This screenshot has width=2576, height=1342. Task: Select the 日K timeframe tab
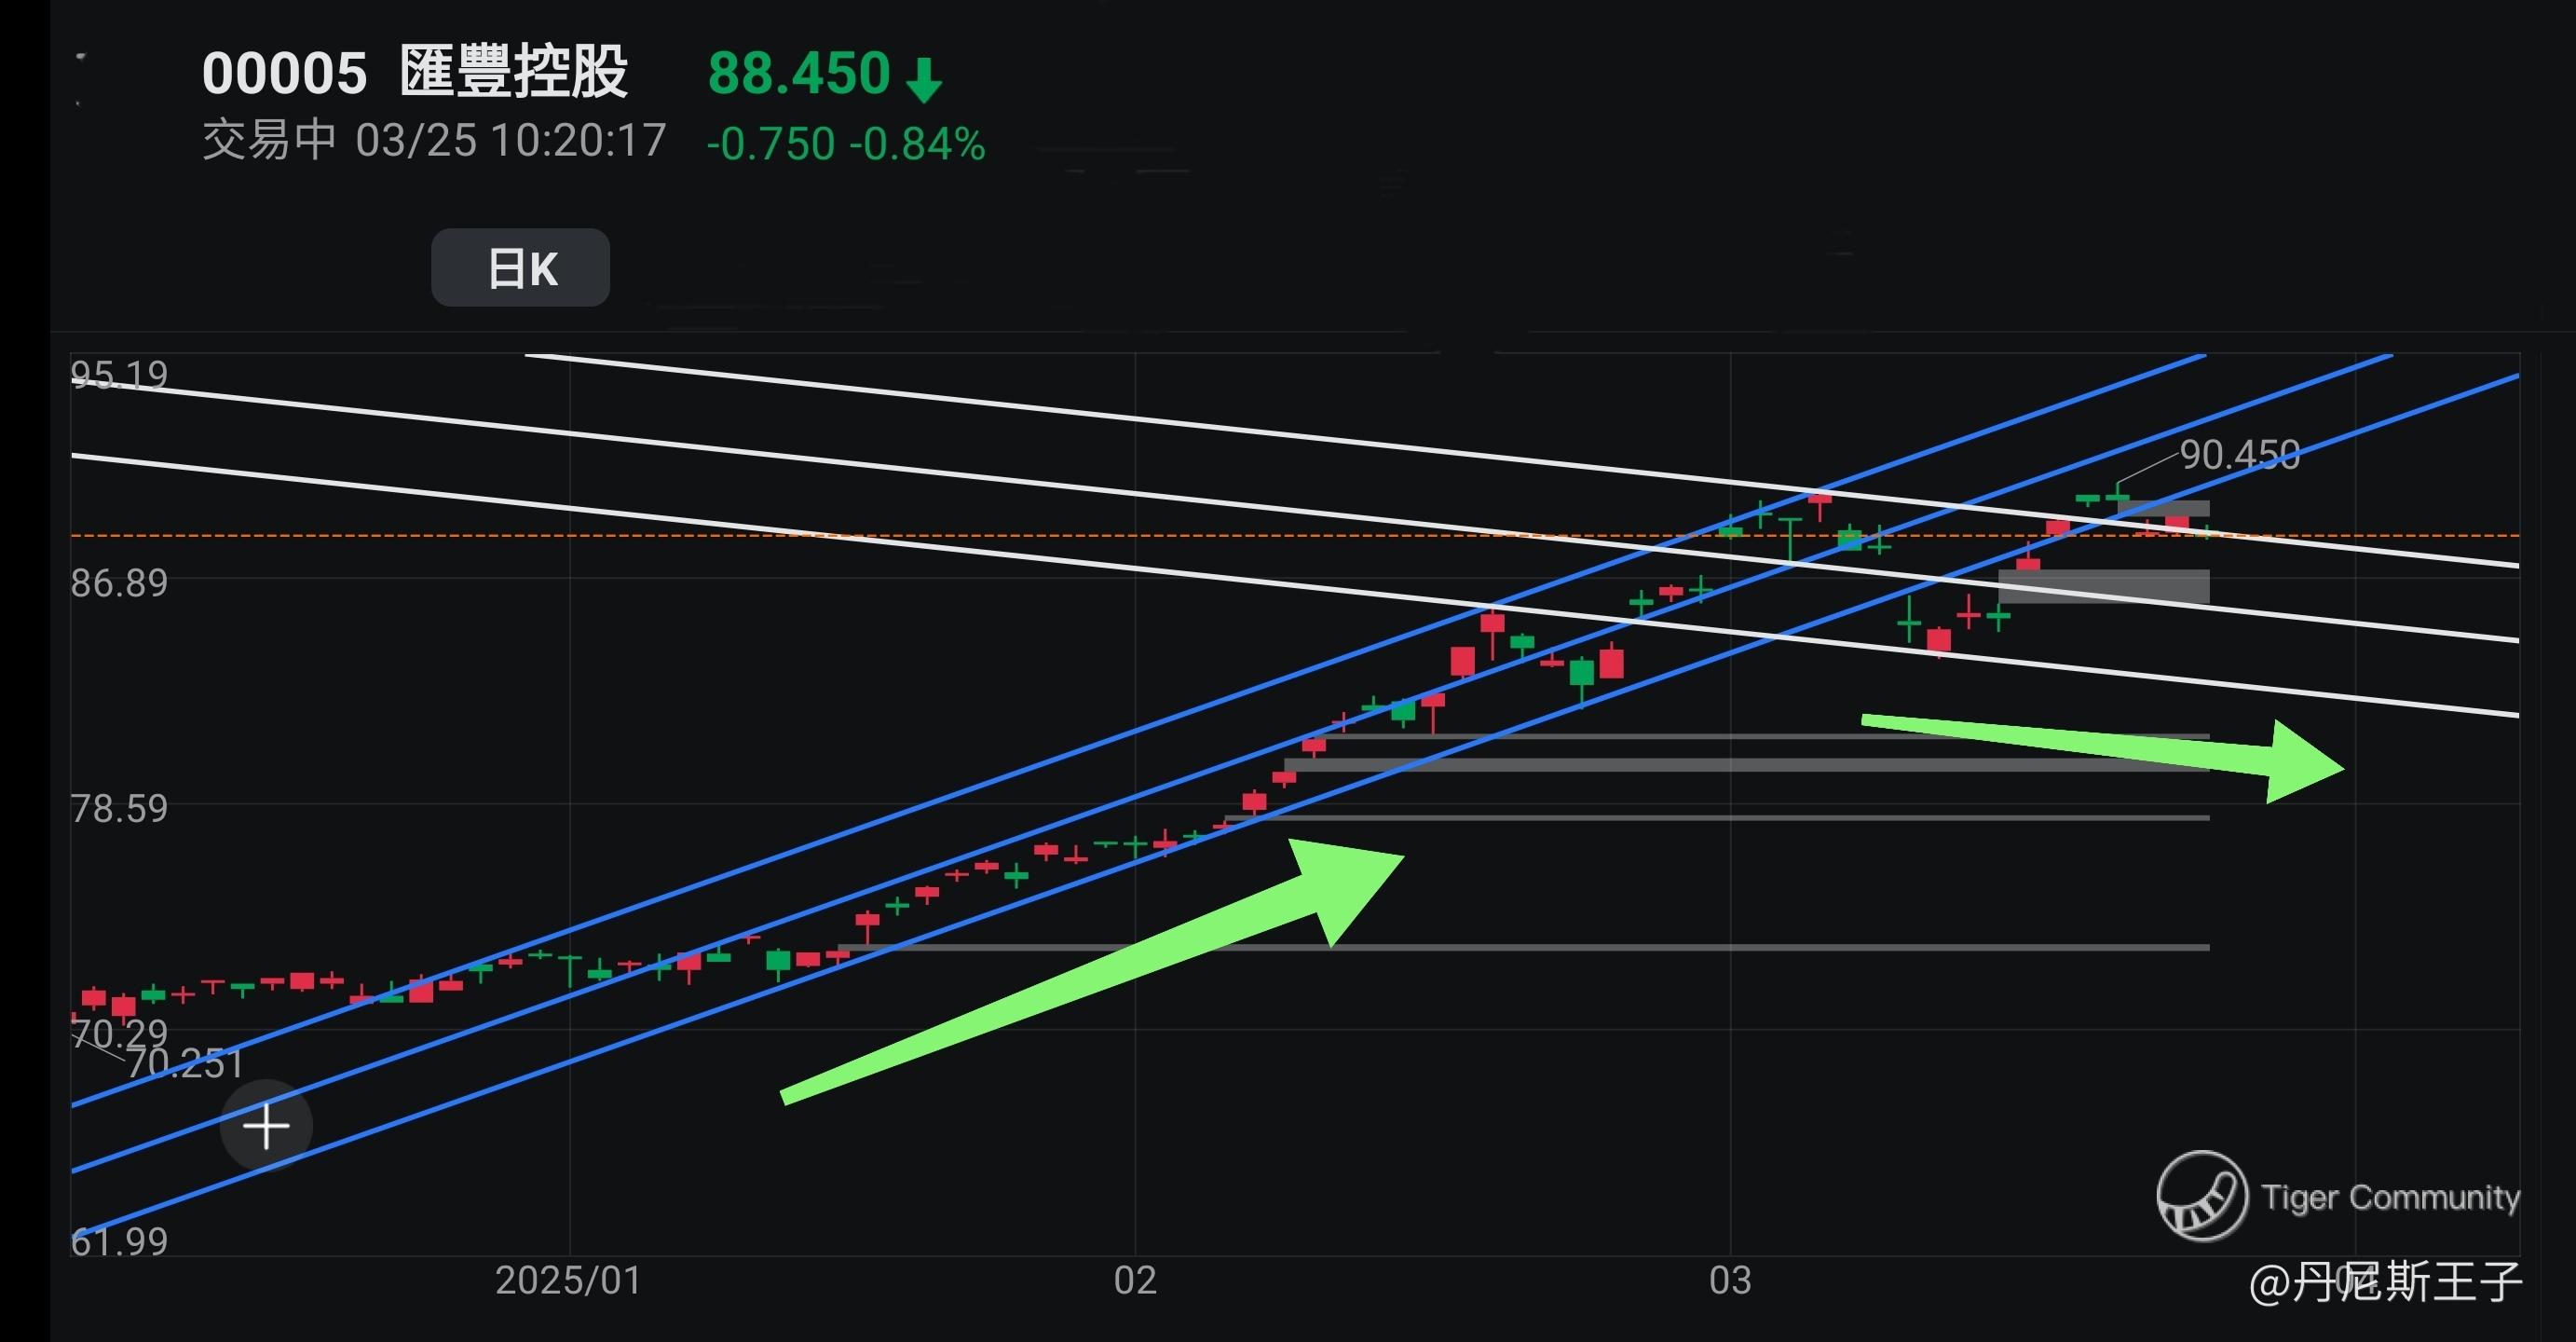click(520, 268)
